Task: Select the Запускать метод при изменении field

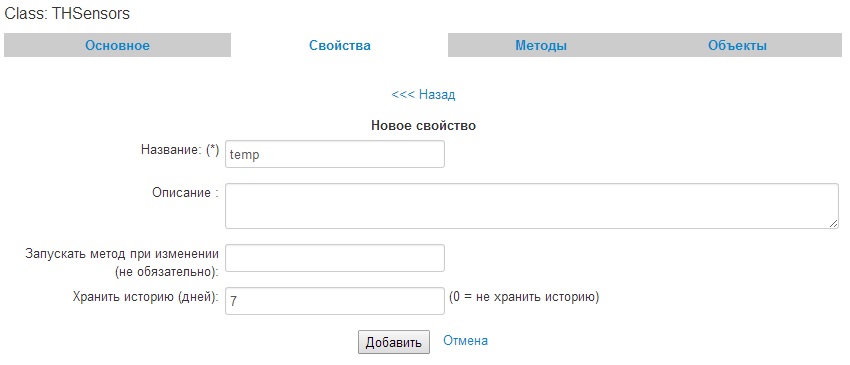Action: click(335, 258)
